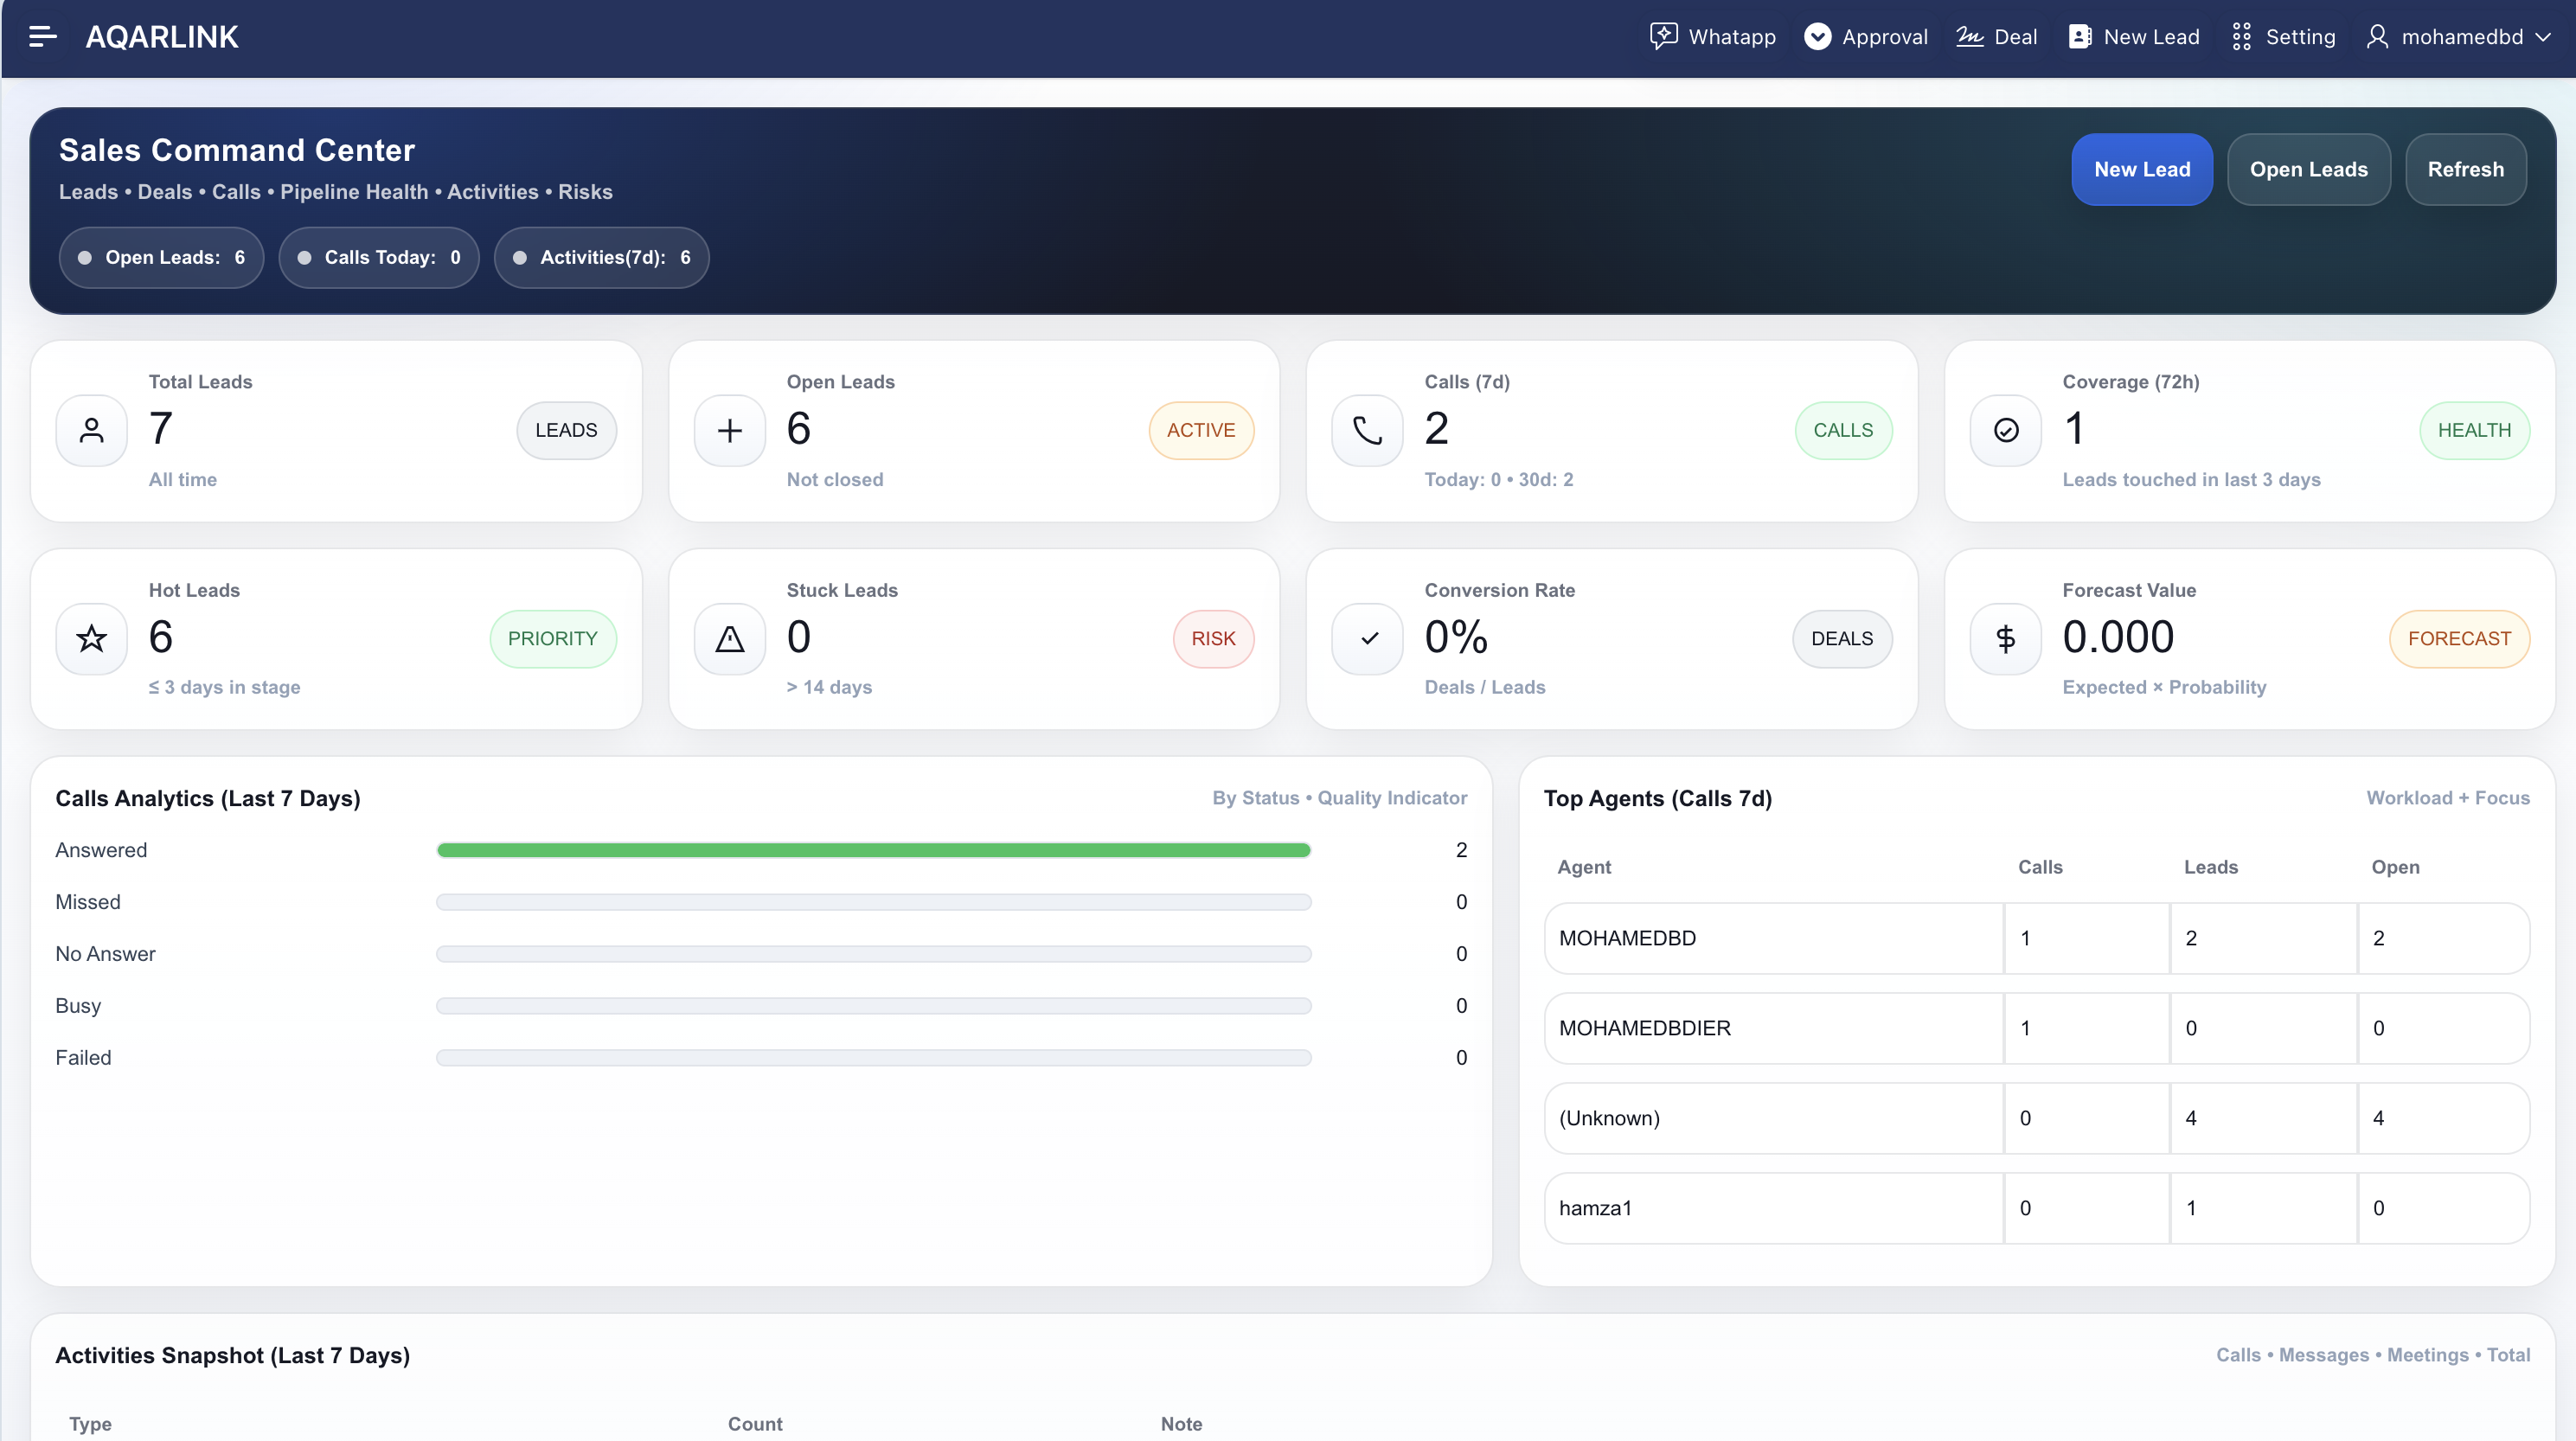Click the dollar icon on Forecast Value card
The height and width of the screenshot is (1441, 2576).
point(2004,638)
